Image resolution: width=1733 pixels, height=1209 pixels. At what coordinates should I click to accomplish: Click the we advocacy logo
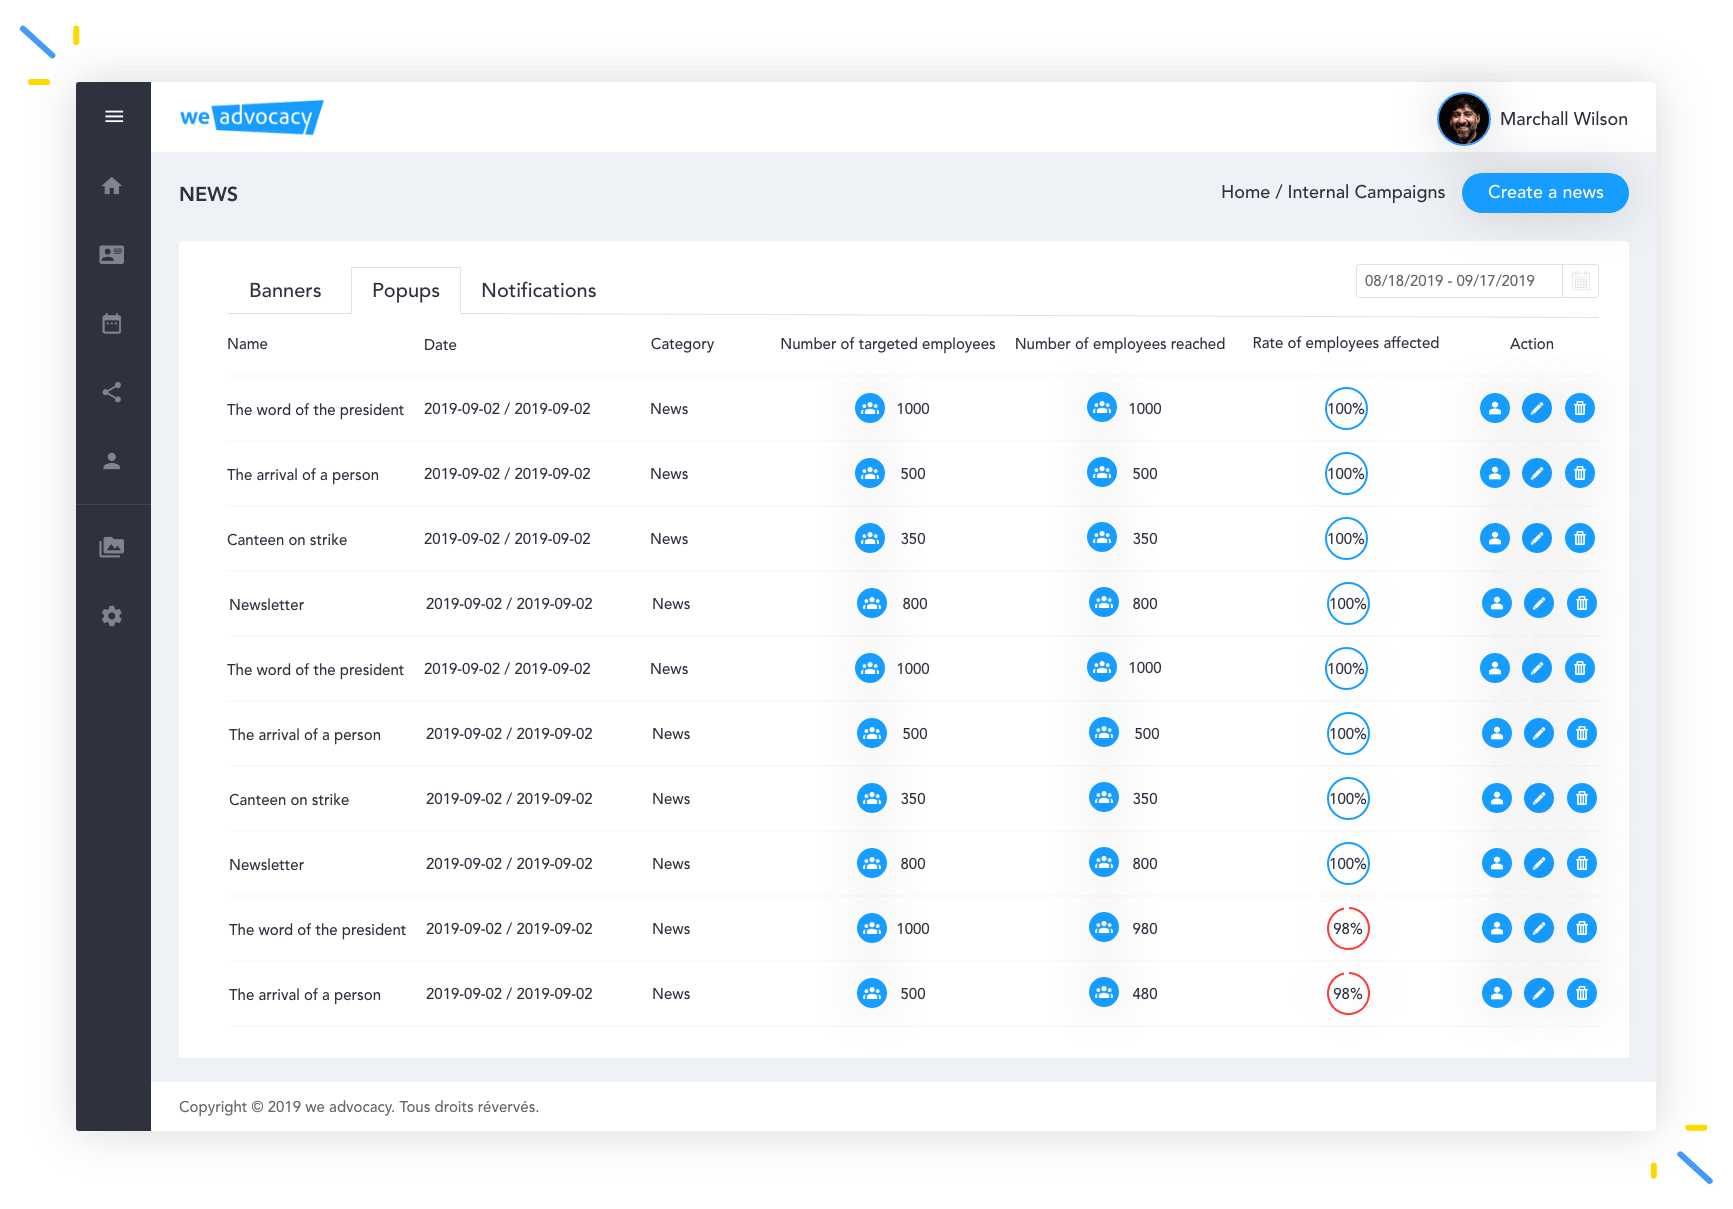pyautogui.click(x=251, y=117)
